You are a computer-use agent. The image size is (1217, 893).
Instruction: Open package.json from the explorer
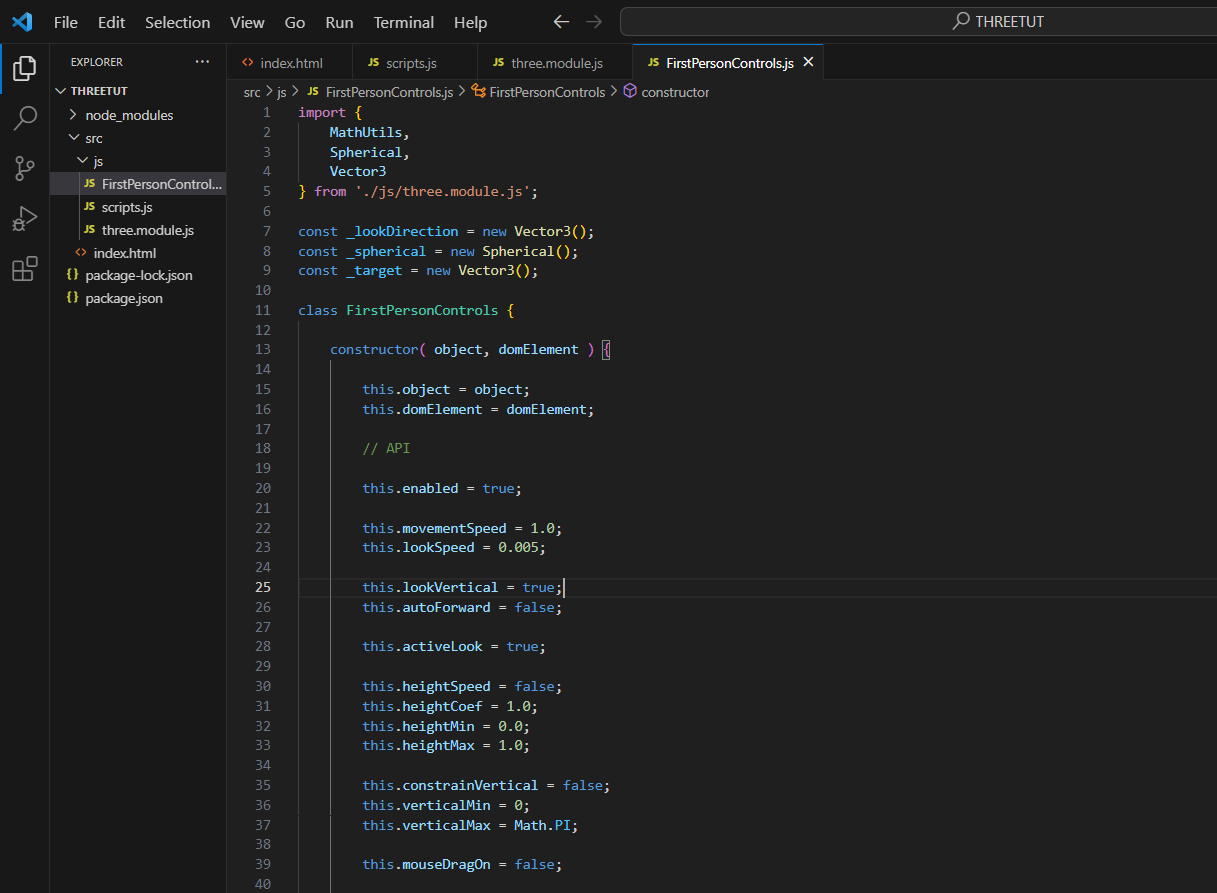124,298
